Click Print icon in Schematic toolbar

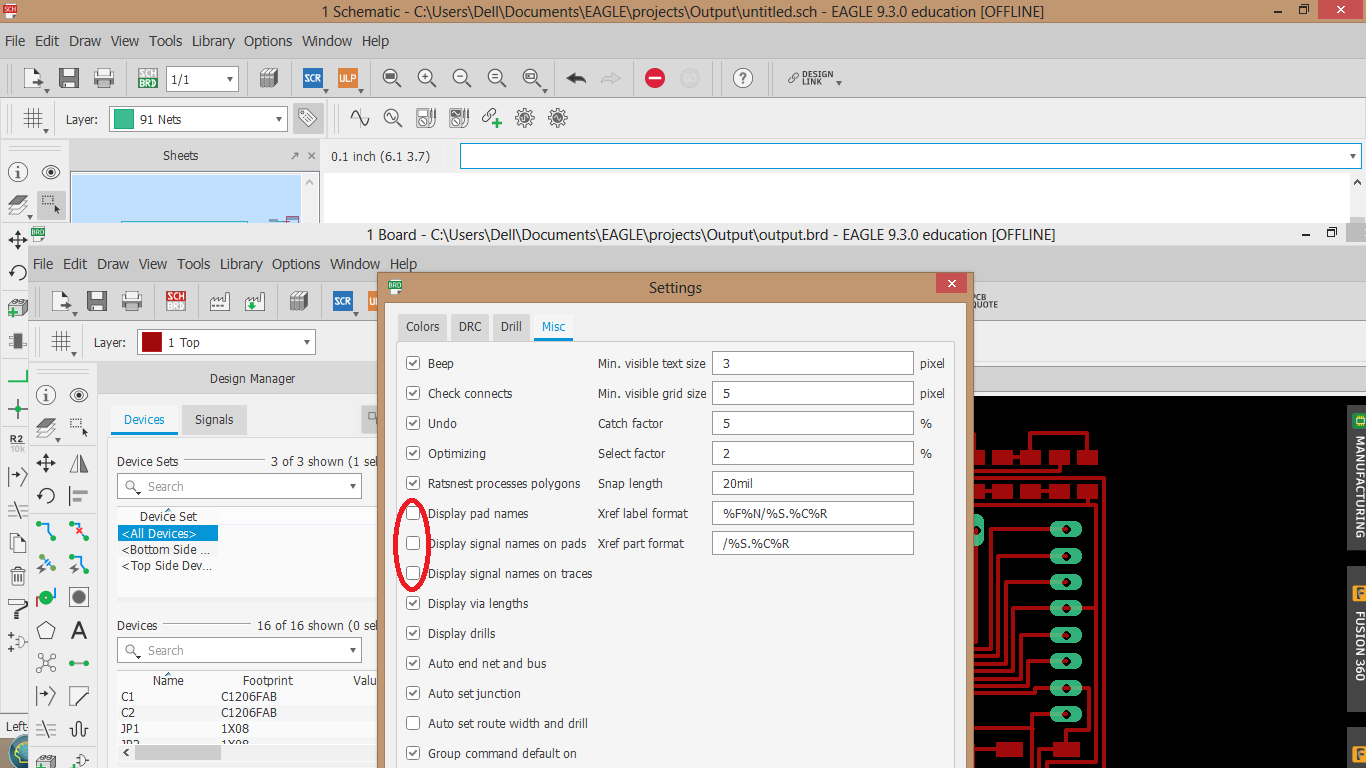(x=104, y=78)
